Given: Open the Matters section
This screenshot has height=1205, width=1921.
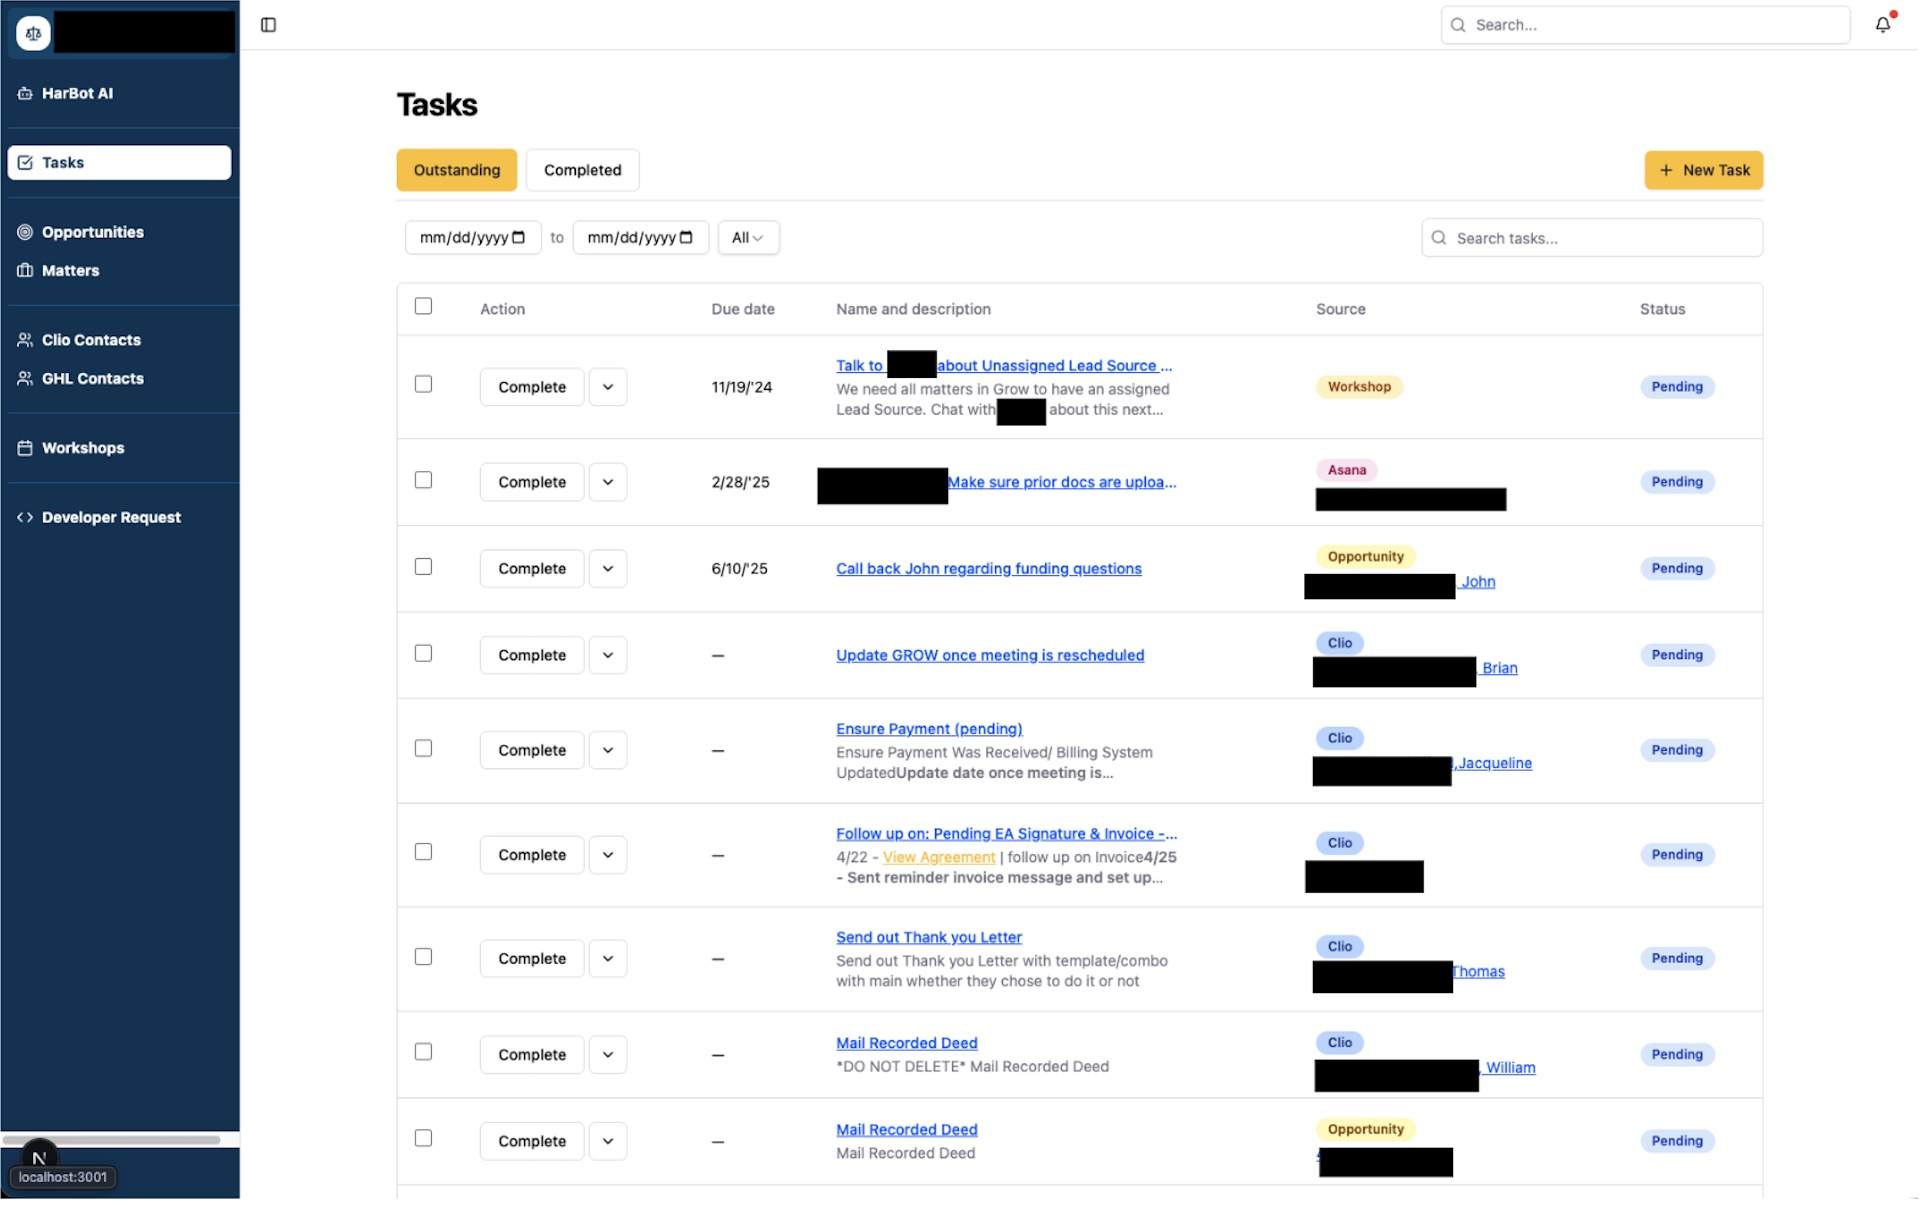Looking at the screenshot, I should coord(70,270).
